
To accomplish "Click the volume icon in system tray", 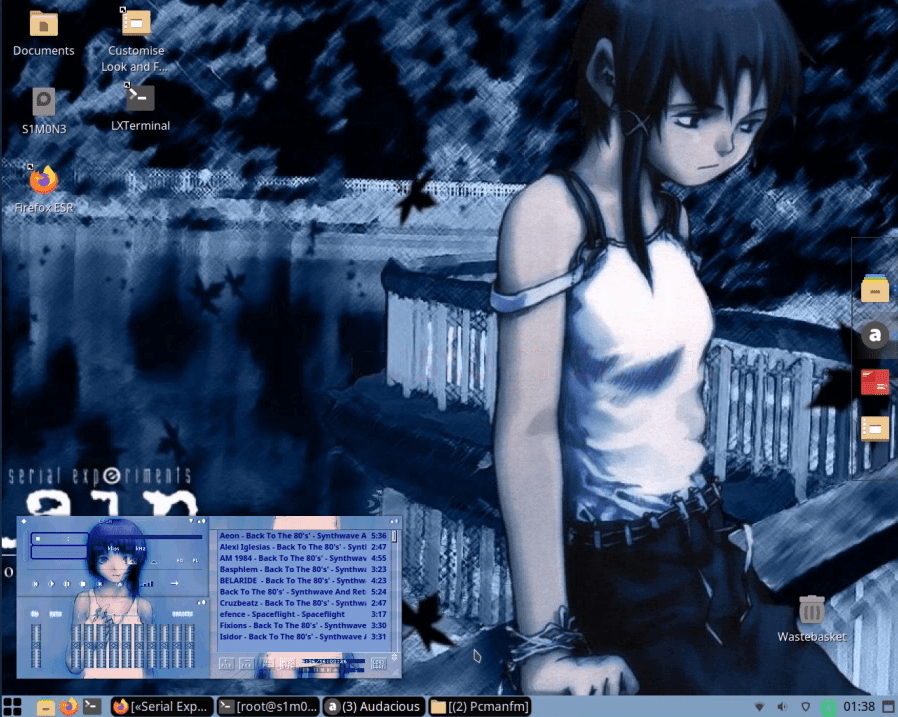I will (x=781, y=707).
